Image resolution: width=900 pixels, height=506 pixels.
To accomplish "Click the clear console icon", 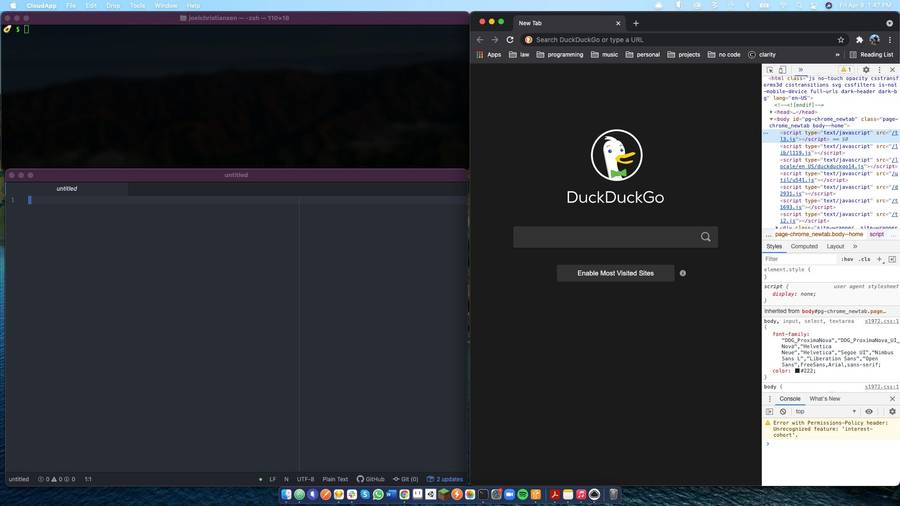I will [783, 411].
